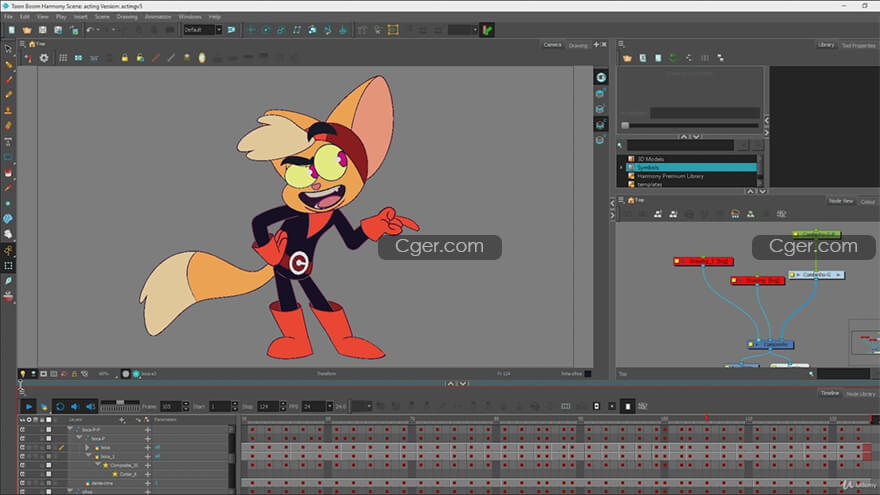This screenshot has width=880, height=495.
Task: Click the onion skin oval icon
Action: point(202,58)
